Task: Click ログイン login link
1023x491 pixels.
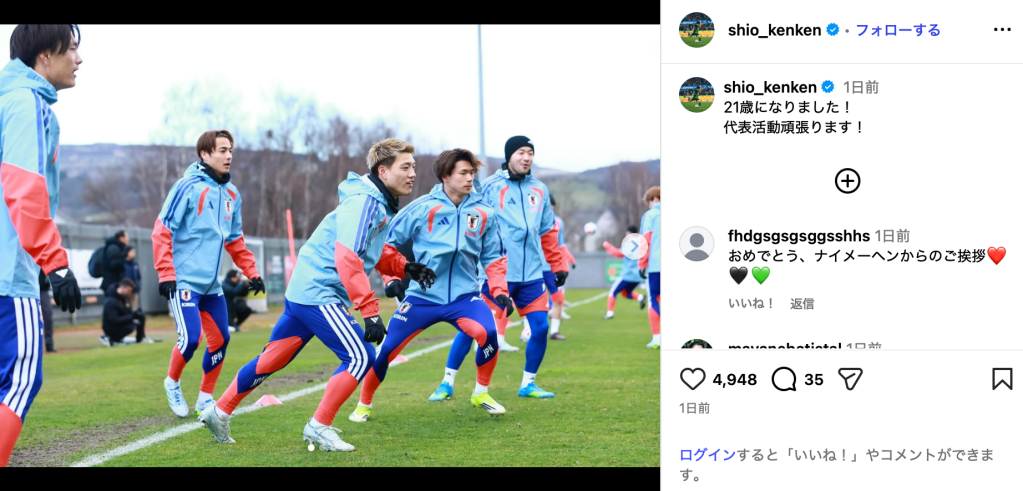Action: point(708,455)
